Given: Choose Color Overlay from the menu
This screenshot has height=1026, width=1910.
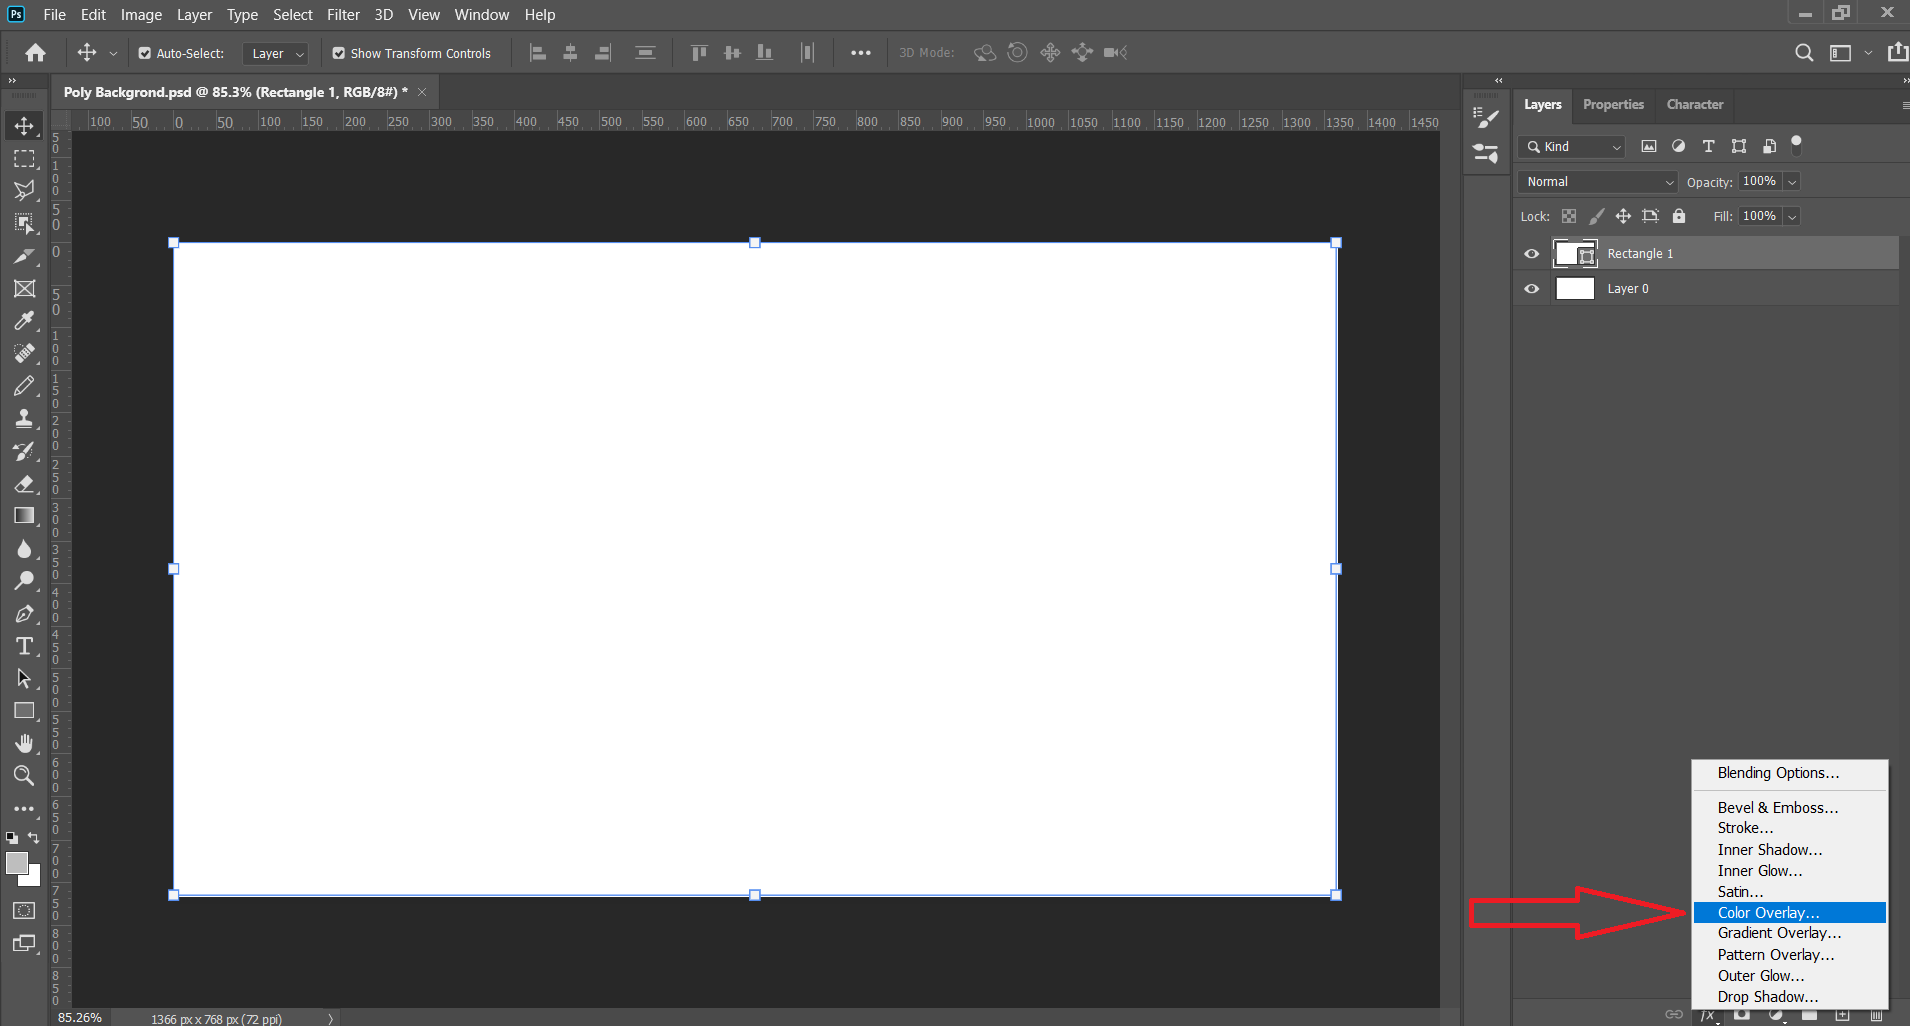Looking at the screenshot, I should pyautogui.click(x=1768, y=913).
